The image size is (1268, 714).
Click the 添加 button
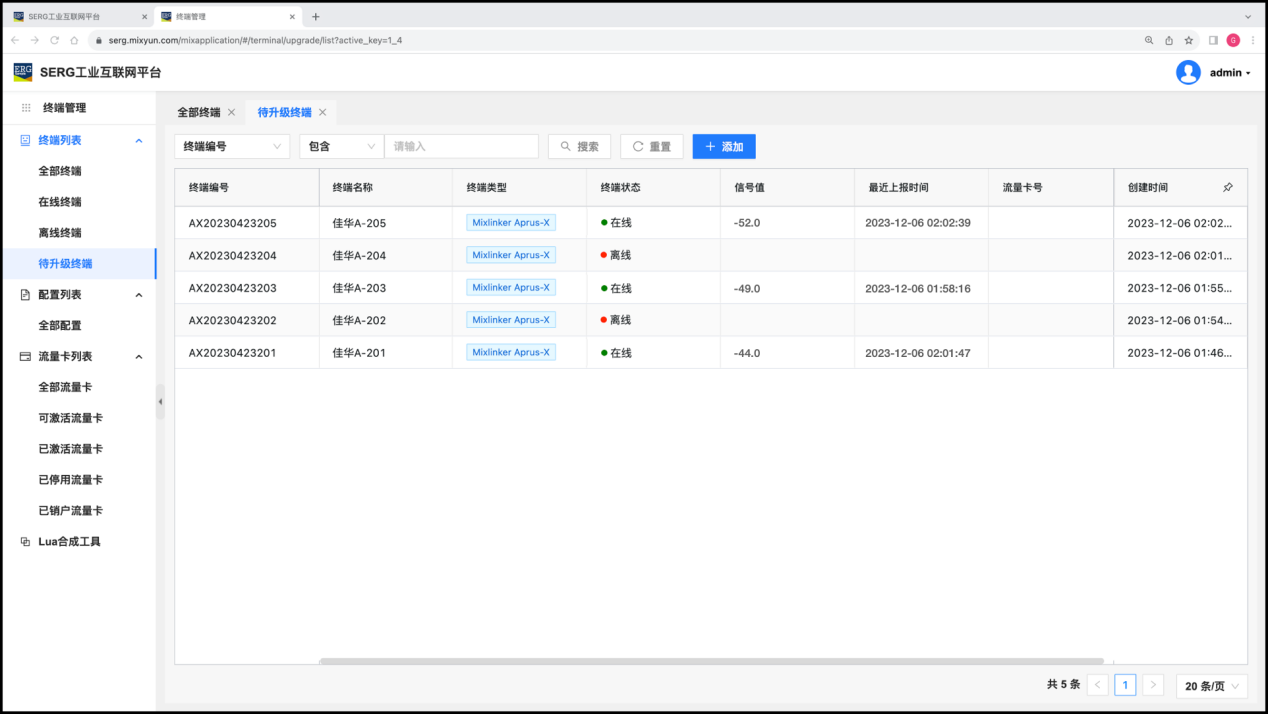coord(724,146)
